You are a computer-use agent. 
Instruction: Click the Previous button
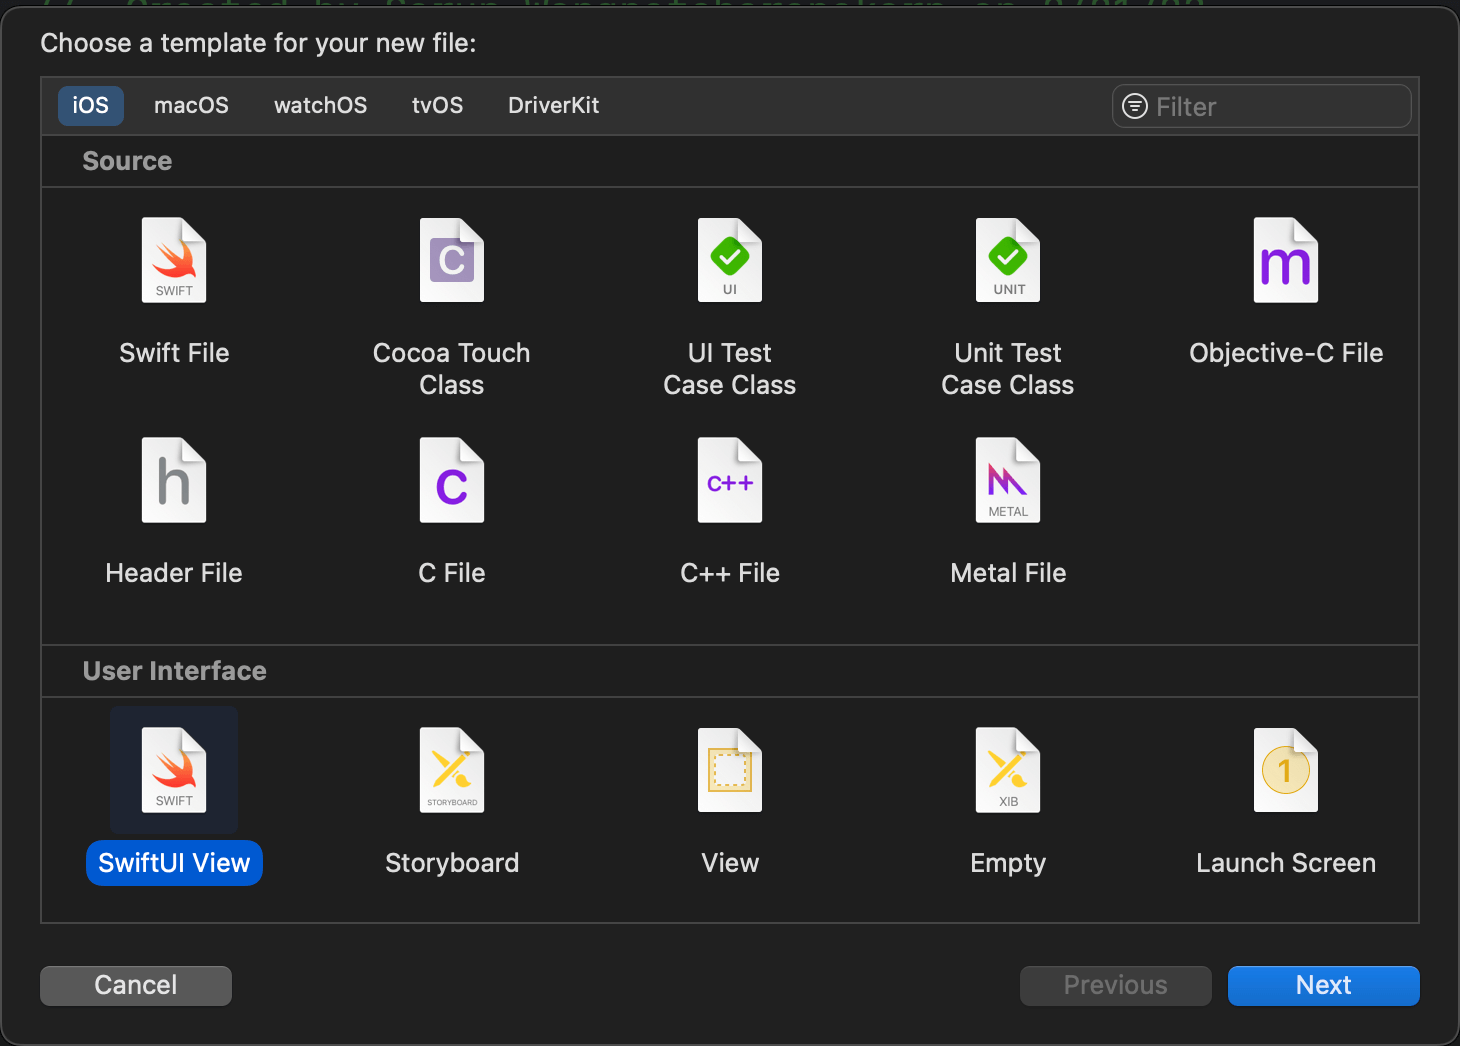1116,986
